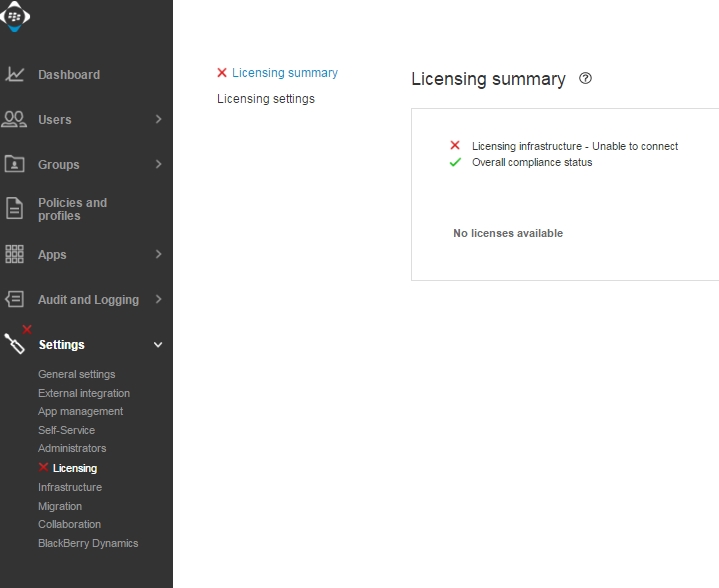Collapse the Settings menu chevron

click(x=158, y=345)
